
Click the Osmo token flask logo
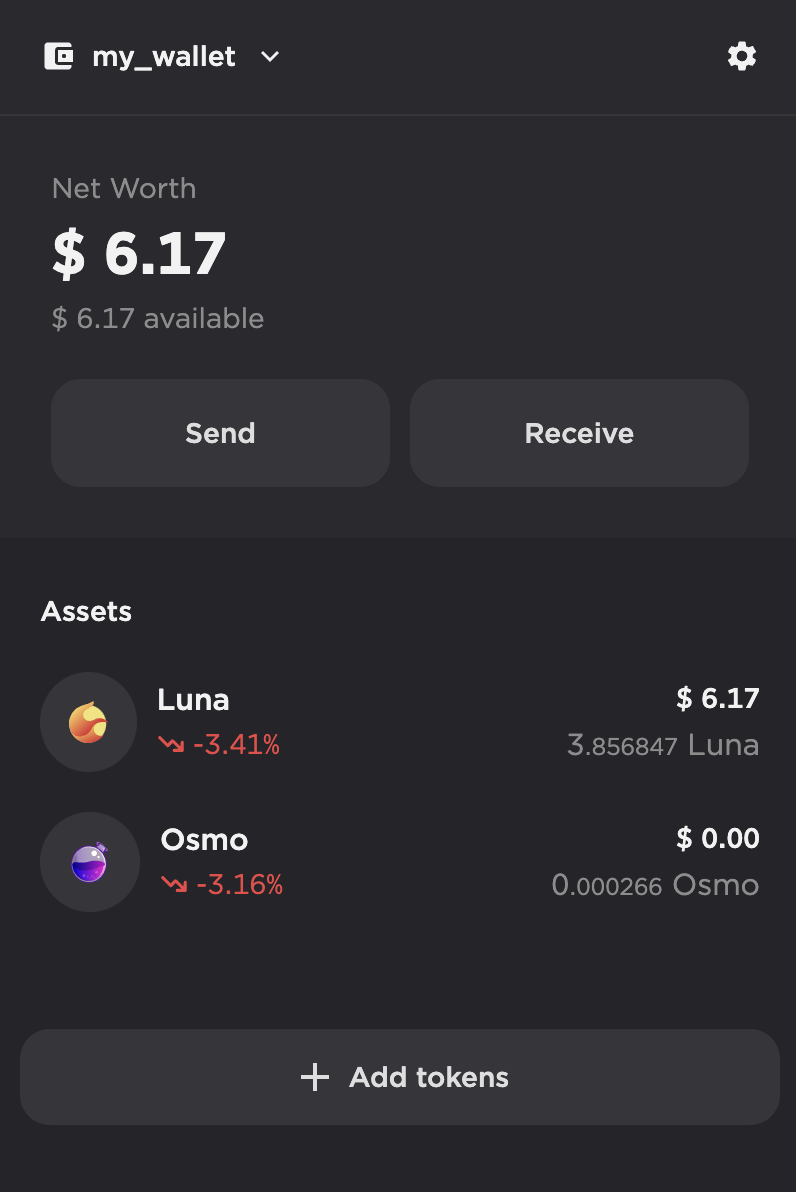[x=89, y=862]
